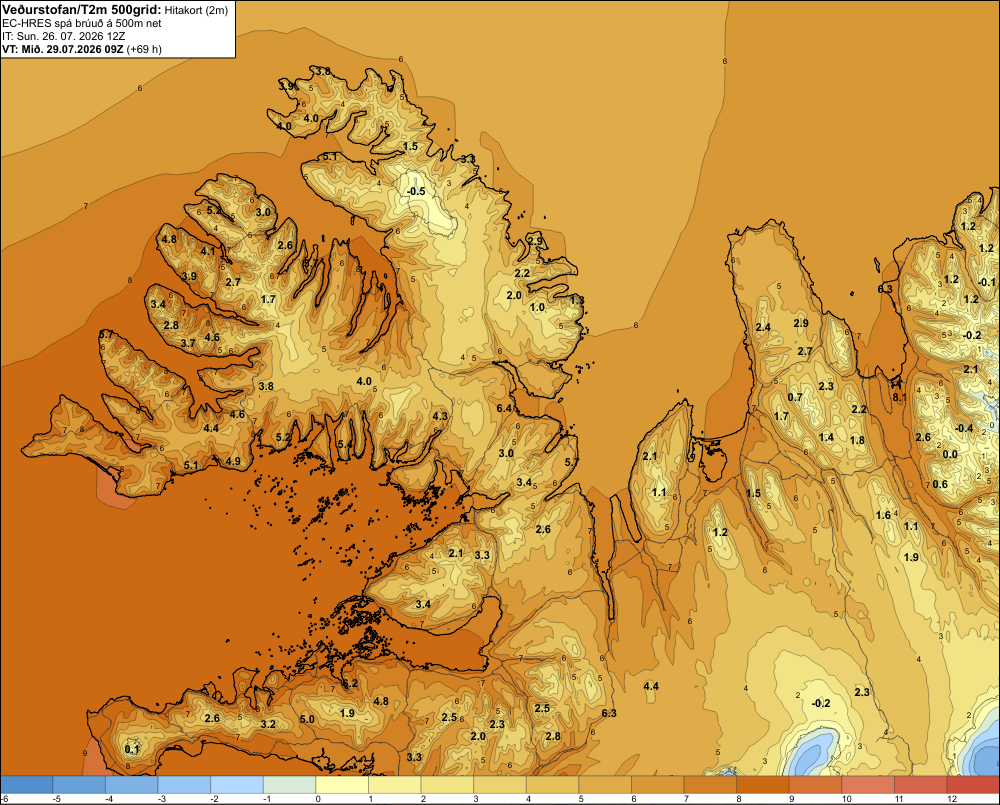The width and height of the screenshot is (1000, 805).
Task: Pick the pale yellow legend swatch between 0 and 1
Action: [342, 785]
